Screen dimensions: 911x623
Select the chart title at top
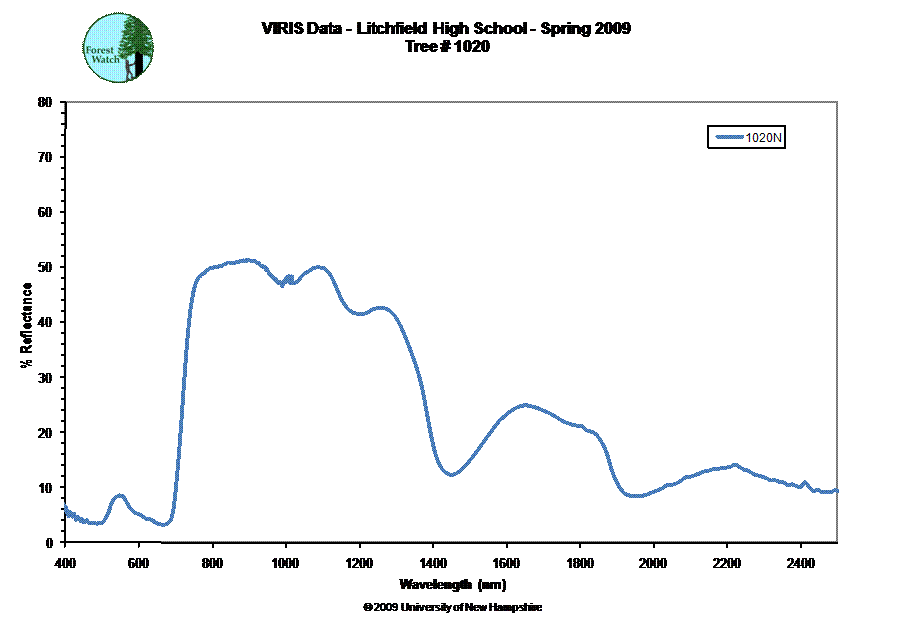click(445, 28)
